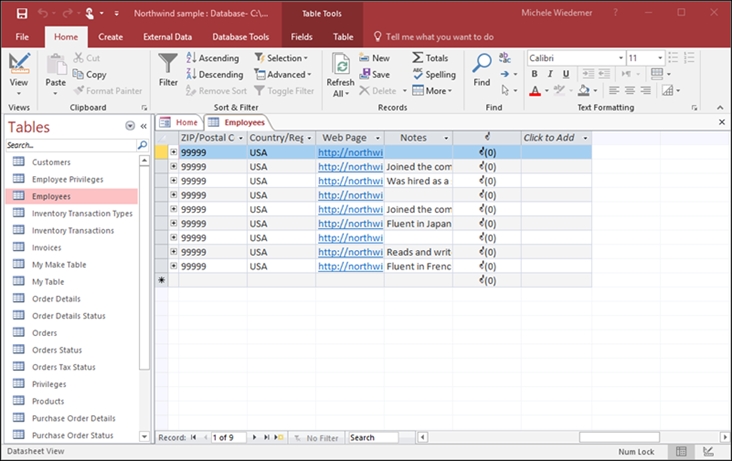
Task: Click the horizontal scrollbar thumb
Action: (619, 437)
